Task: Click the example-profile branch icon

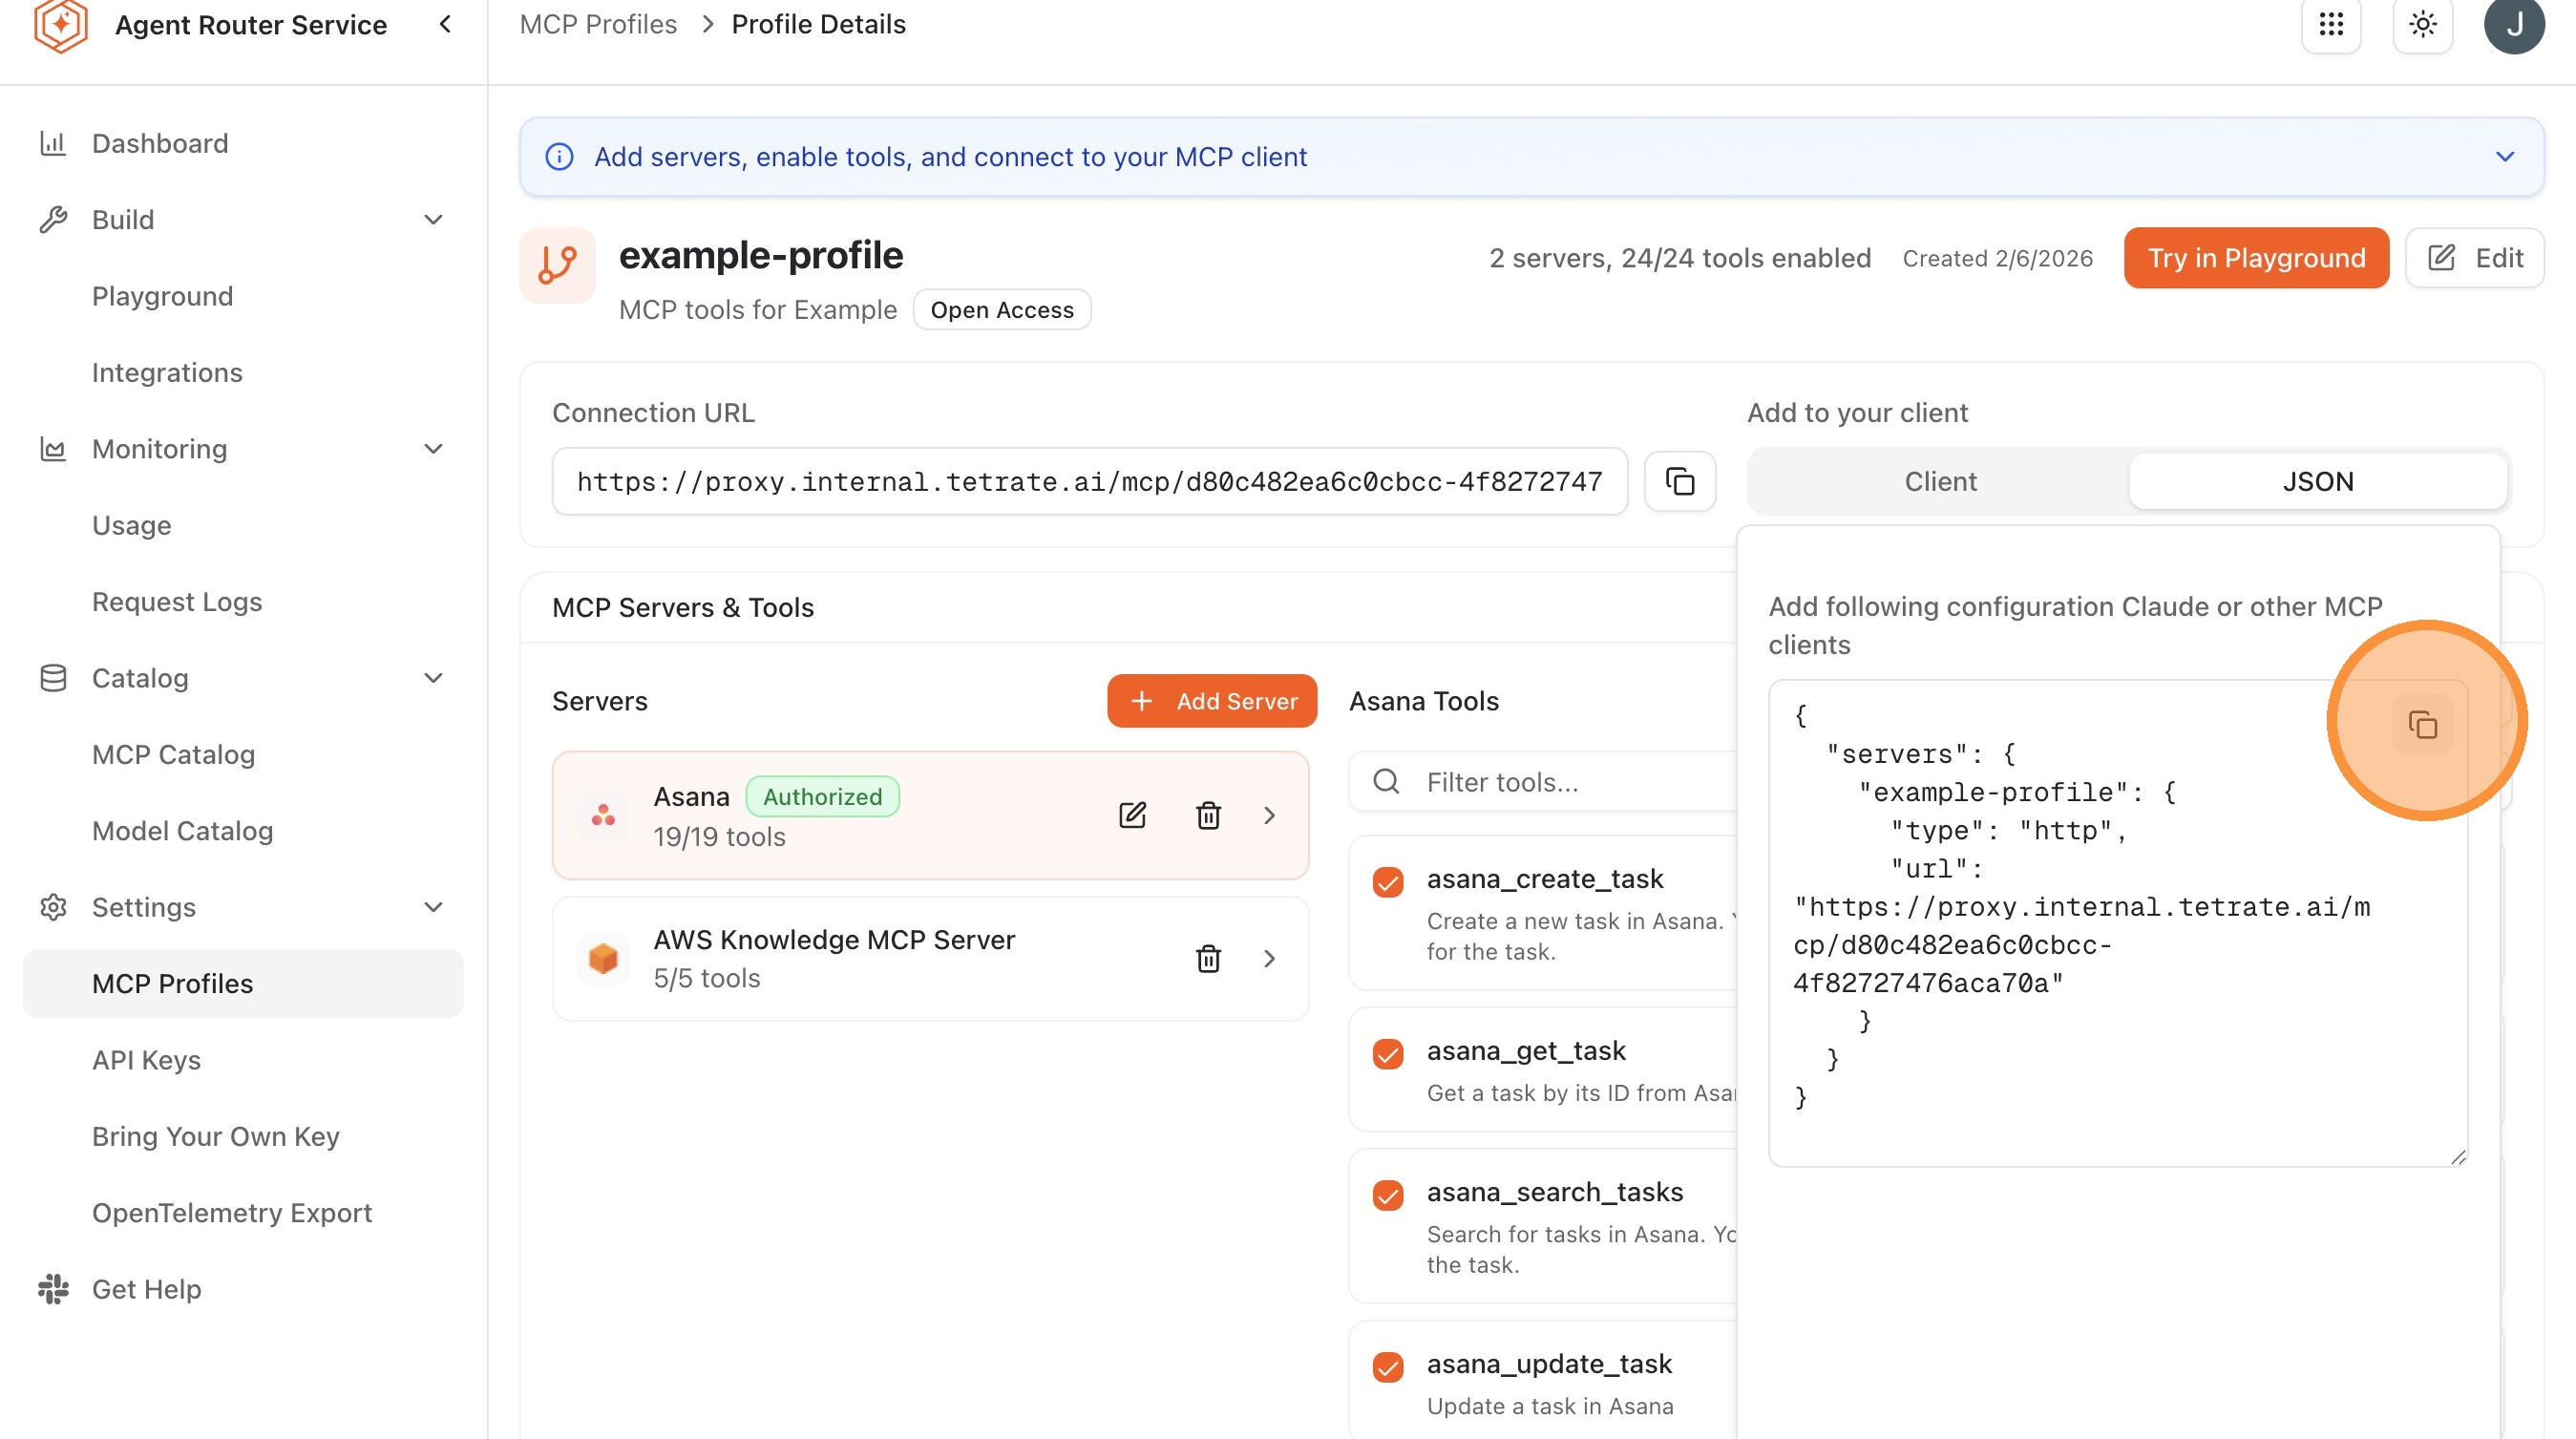Action: tap(557, 265)
